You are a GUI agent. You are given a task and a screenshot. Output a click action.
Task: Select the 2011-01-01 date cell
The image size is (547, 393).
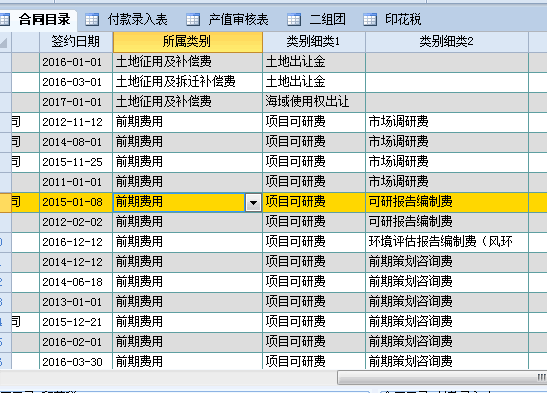coord(76,182)
